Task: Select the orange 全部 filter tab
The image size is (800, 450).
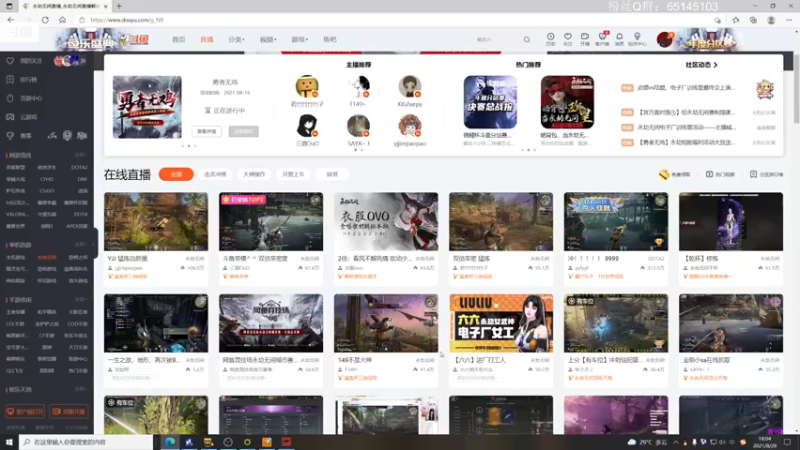Action: (176, 174)
